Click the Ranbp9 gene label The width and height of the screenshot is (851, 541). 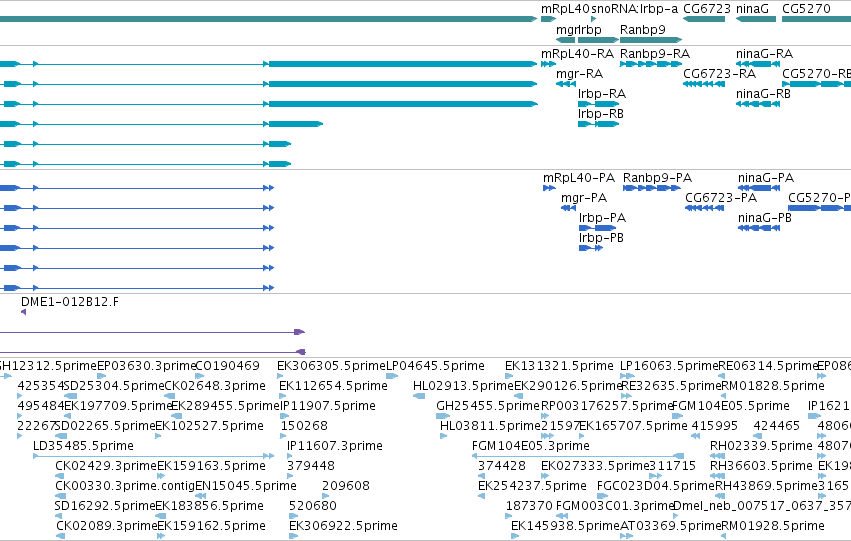[x=643, y=29]
